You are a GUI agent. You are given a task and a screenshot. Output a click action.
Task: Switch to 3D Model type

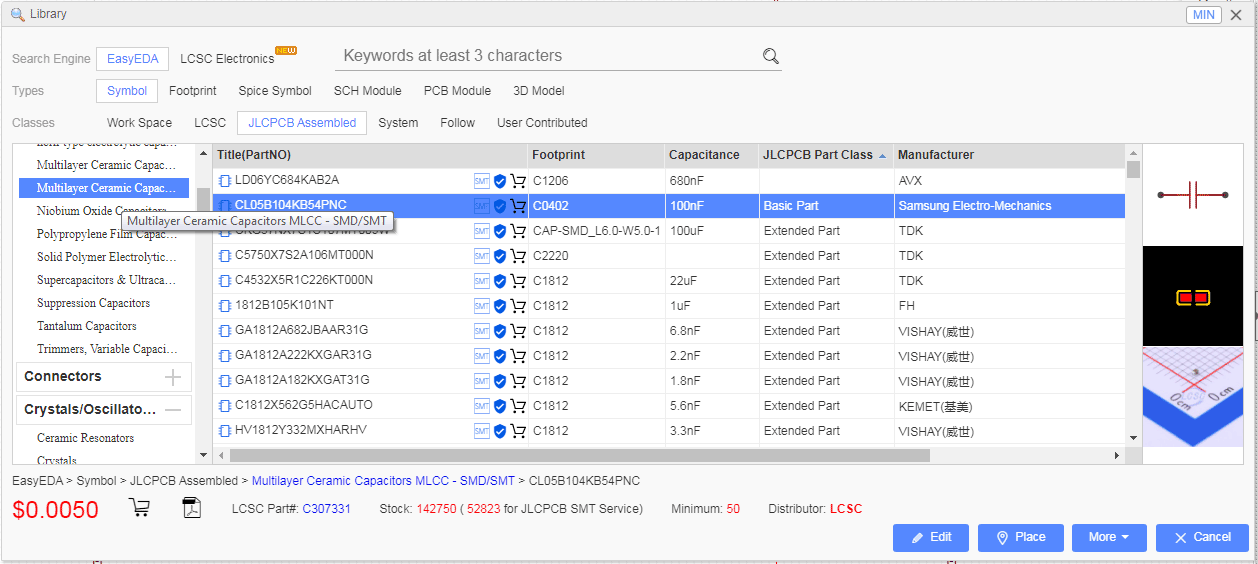pyautogui.click(x=539, y=91)
